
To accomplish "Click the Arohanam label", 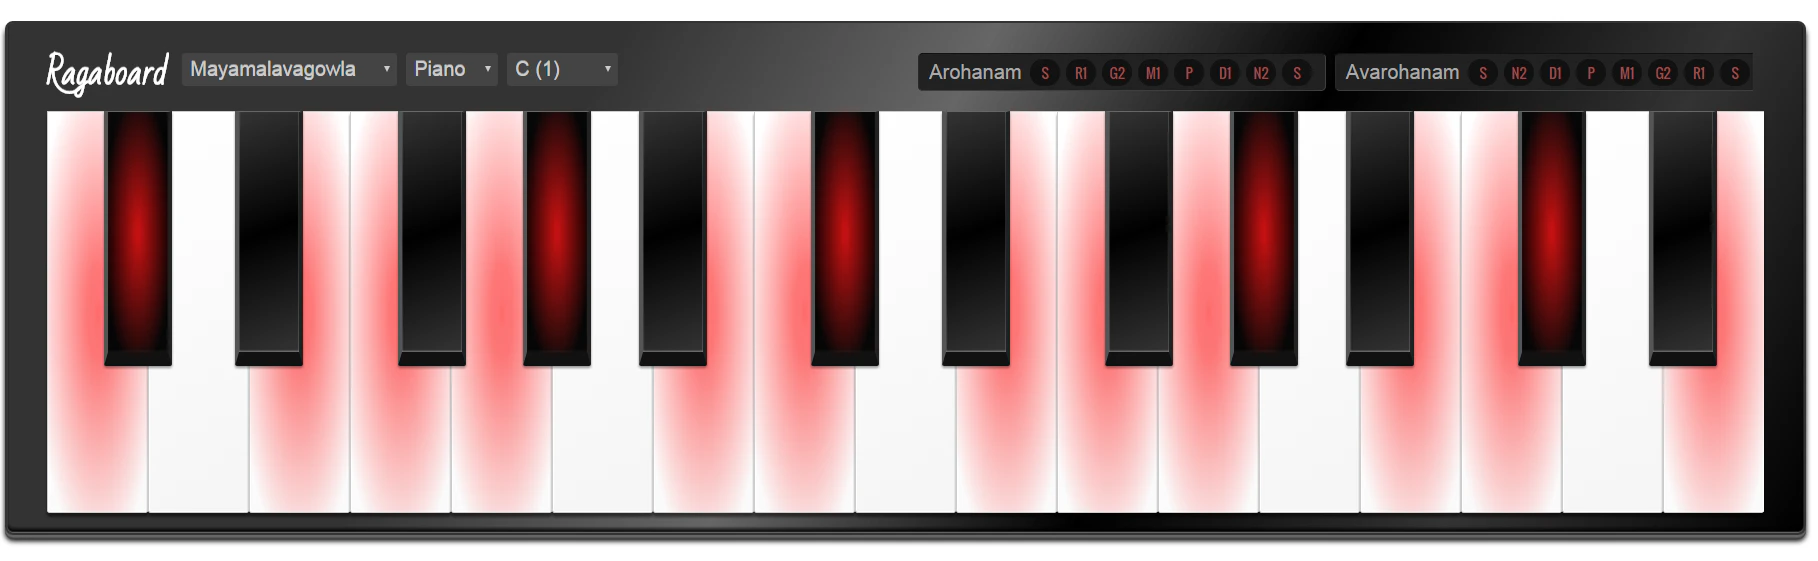I will click(975, 72).
